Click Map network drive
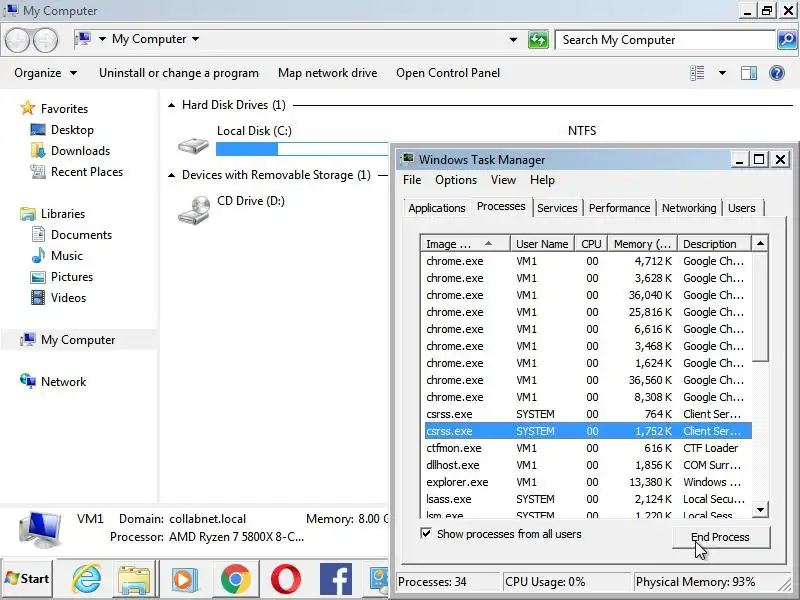 click(328, 73)
